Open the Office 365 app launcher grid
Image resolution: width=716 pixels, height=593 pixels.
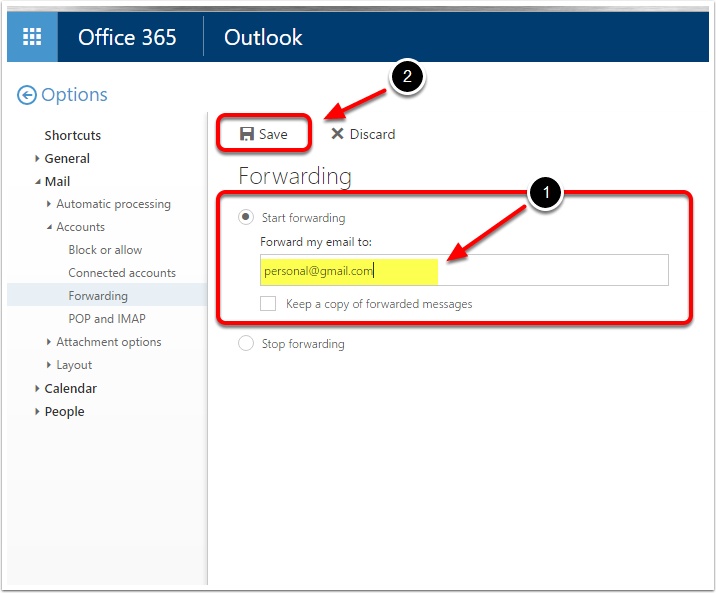point(32,37)
